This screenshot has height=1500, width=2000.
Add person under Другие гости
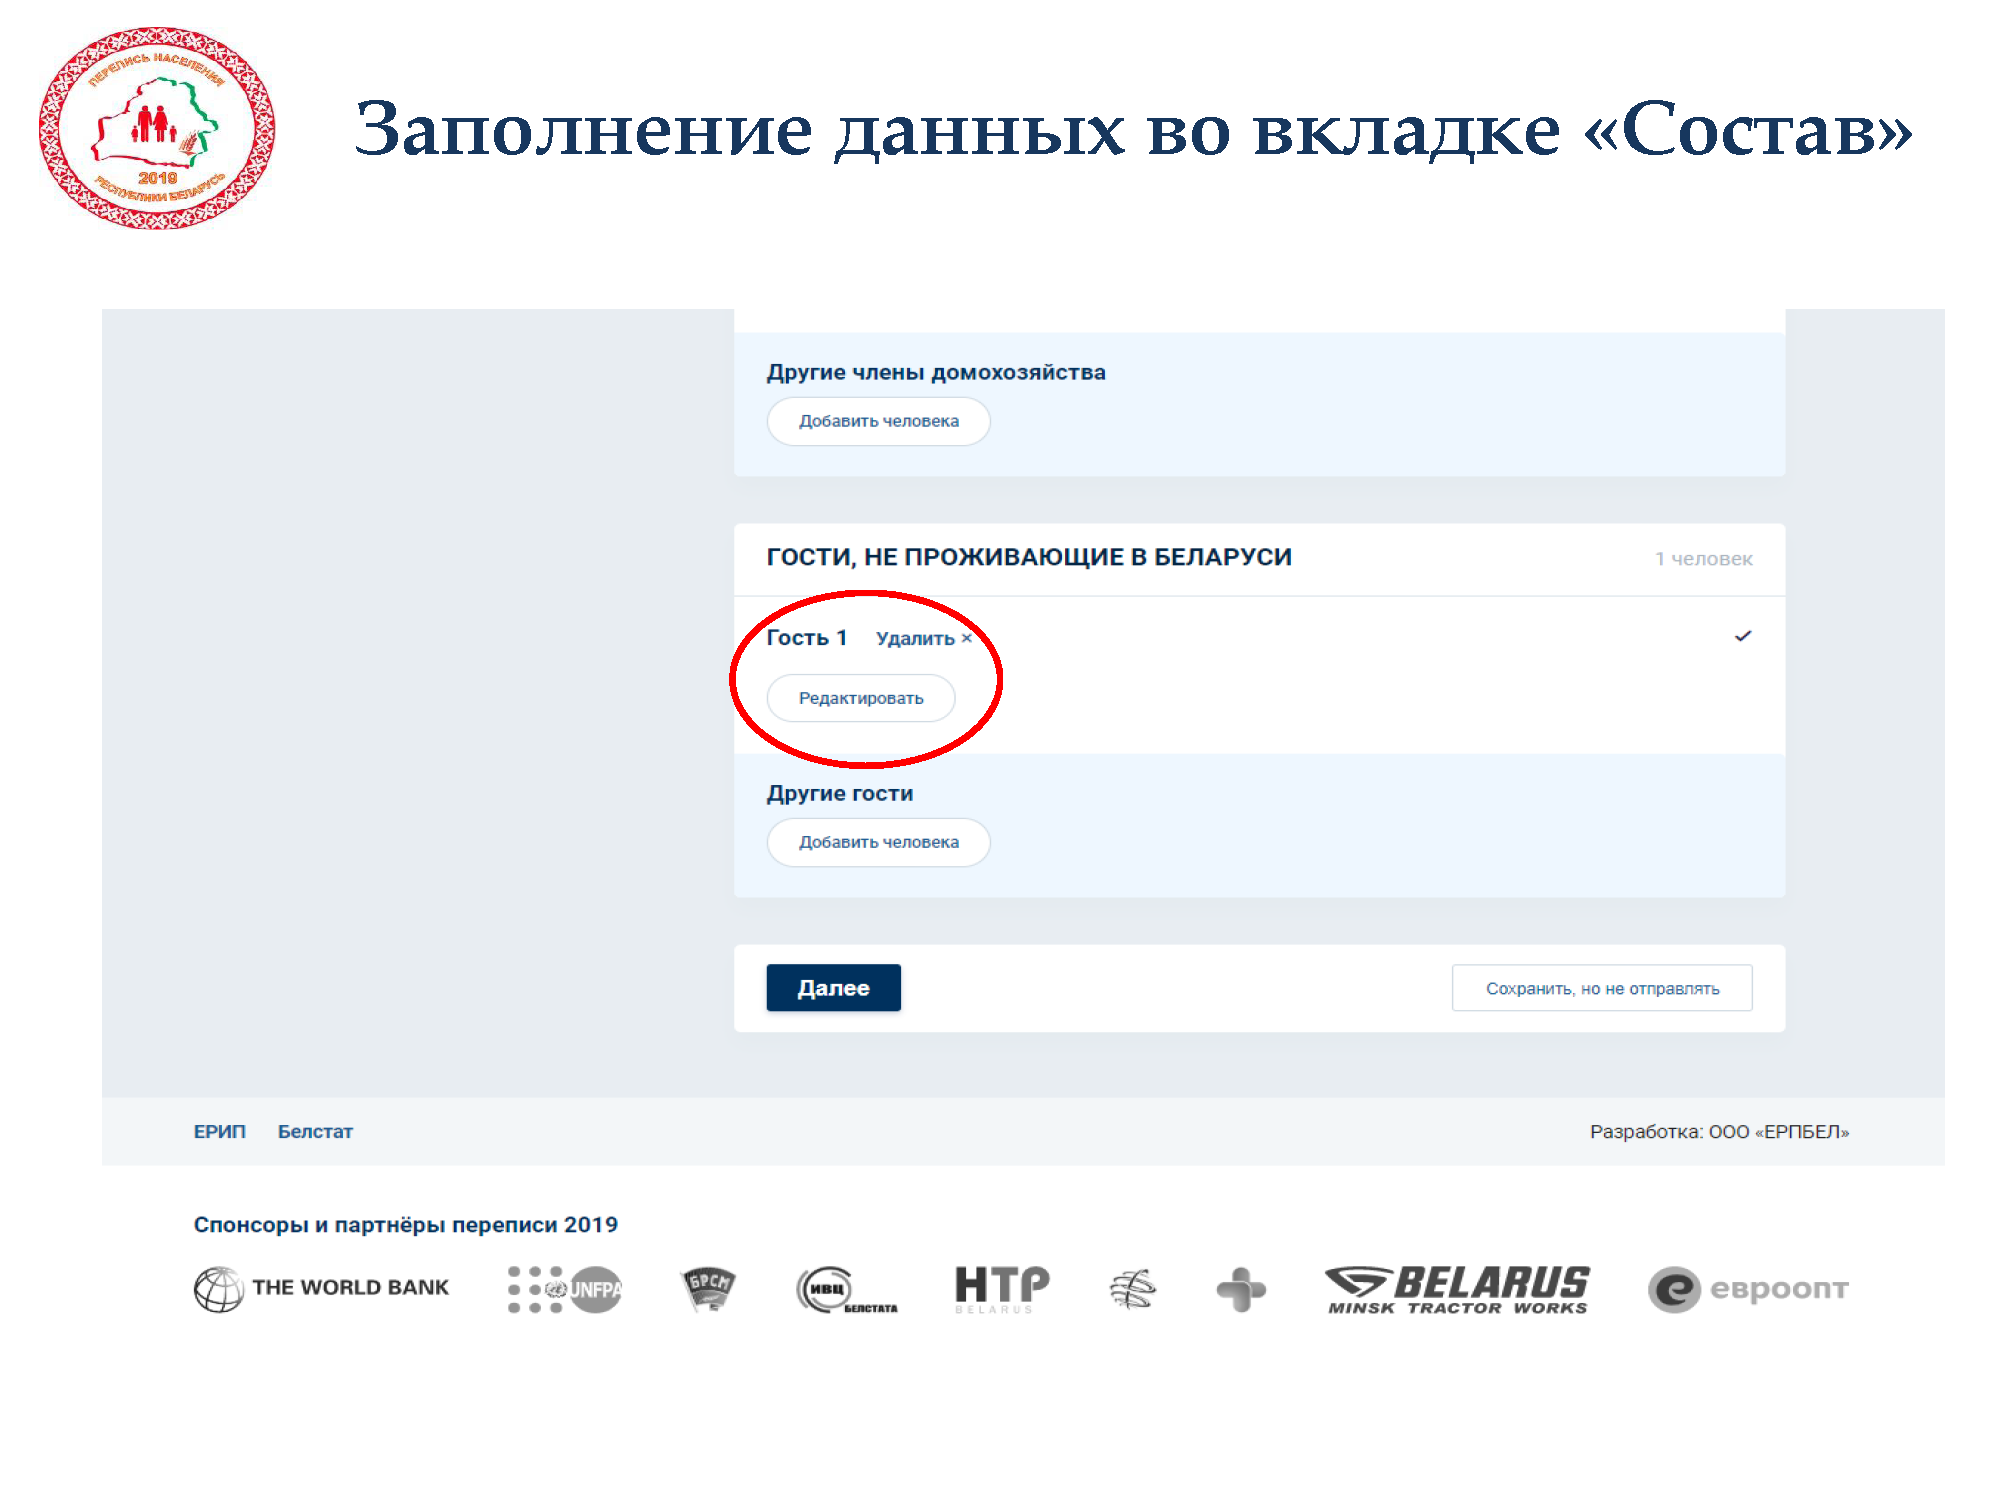click(x=878, y=842)
